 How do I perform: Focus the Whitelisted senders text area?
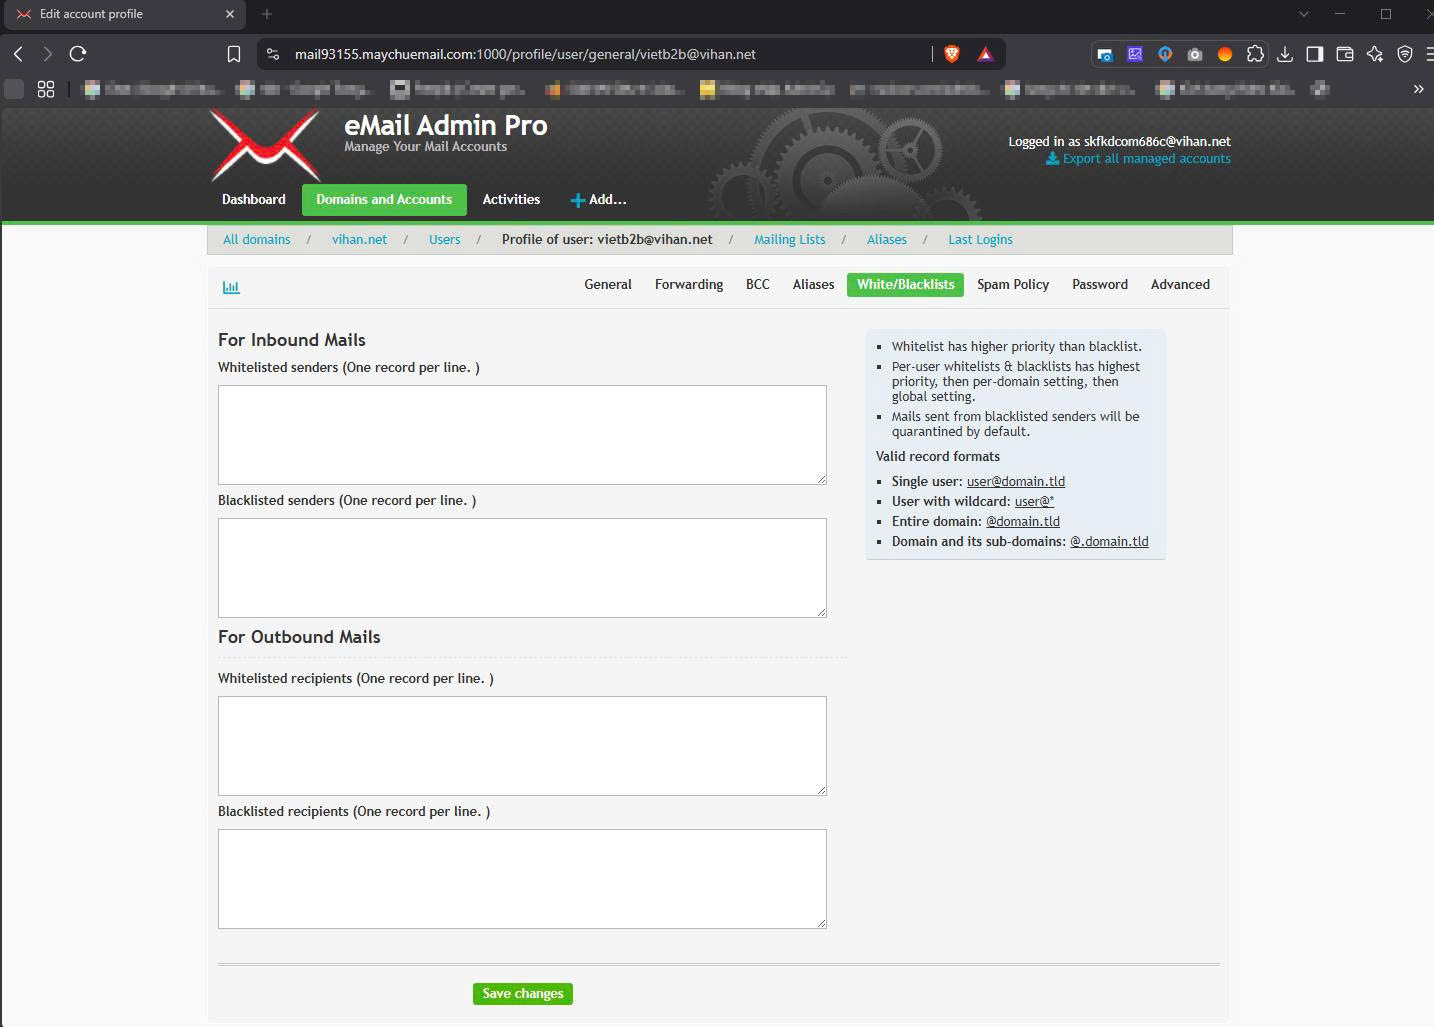click(x=522, y=435)
